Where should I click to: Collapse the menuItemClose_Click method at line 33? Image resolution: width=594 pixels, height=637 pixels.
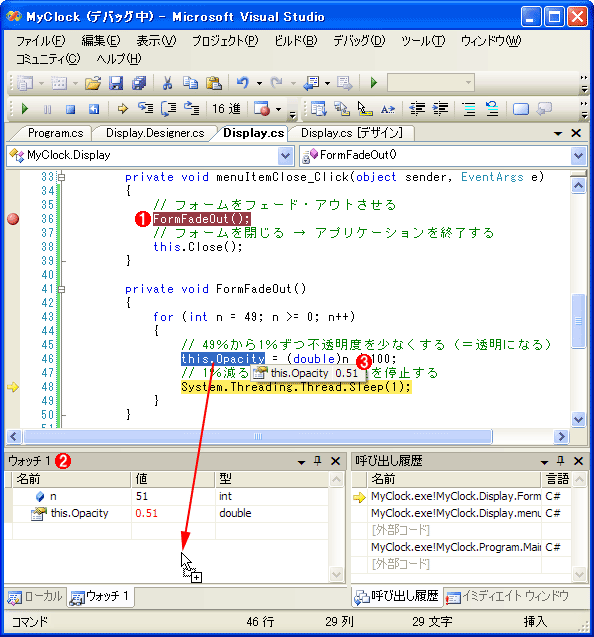pyautogui.click(x=61, y=177)
